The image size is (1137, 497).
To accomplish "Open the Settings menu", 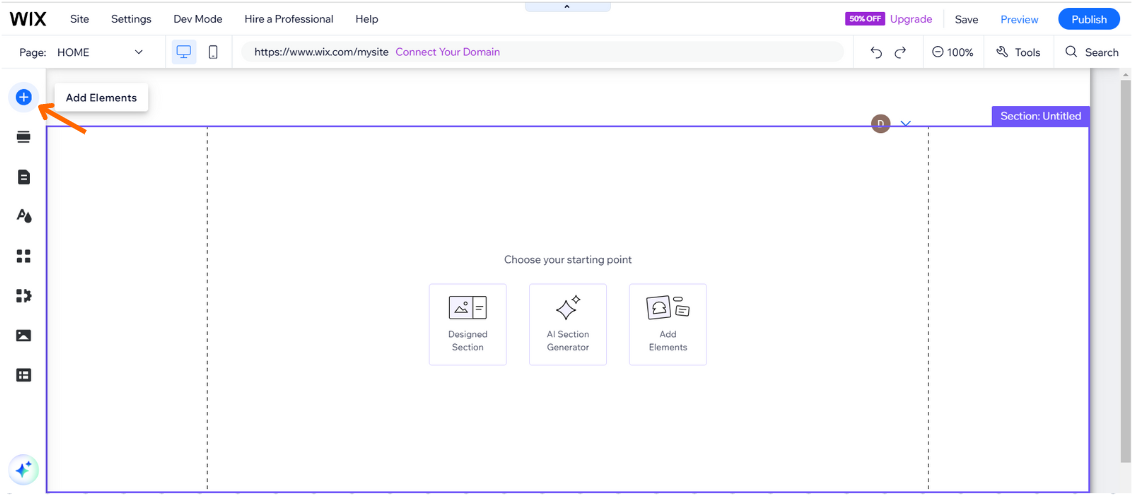I will click(131, 19).
